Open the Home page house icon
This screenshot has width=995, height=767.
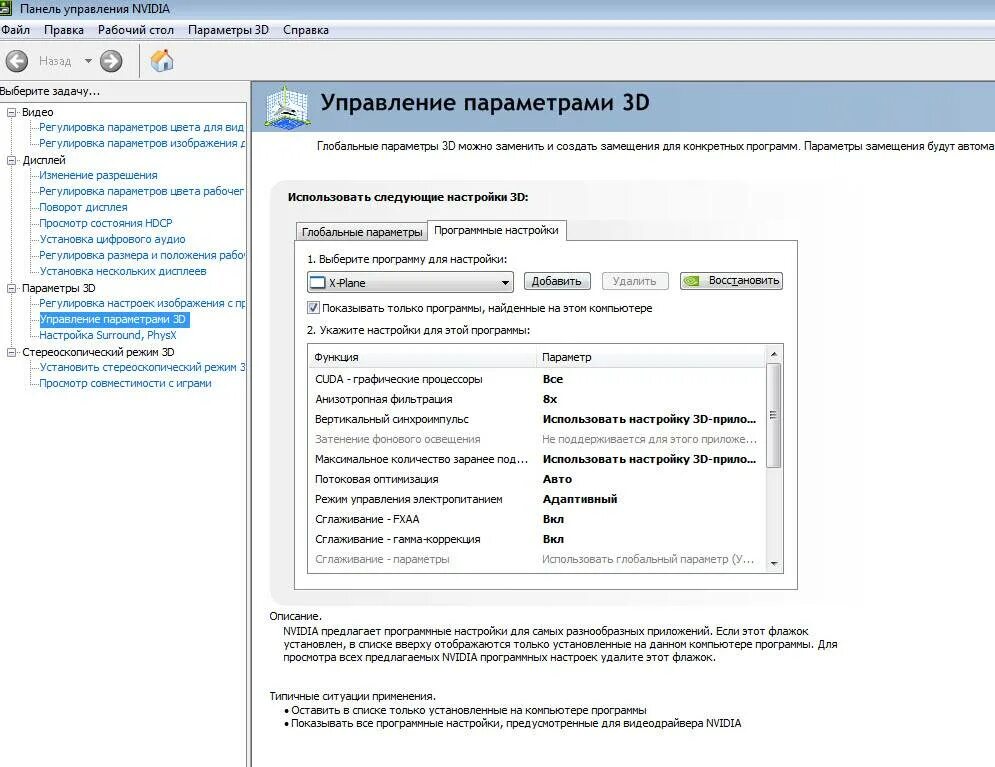click(162, 61)
